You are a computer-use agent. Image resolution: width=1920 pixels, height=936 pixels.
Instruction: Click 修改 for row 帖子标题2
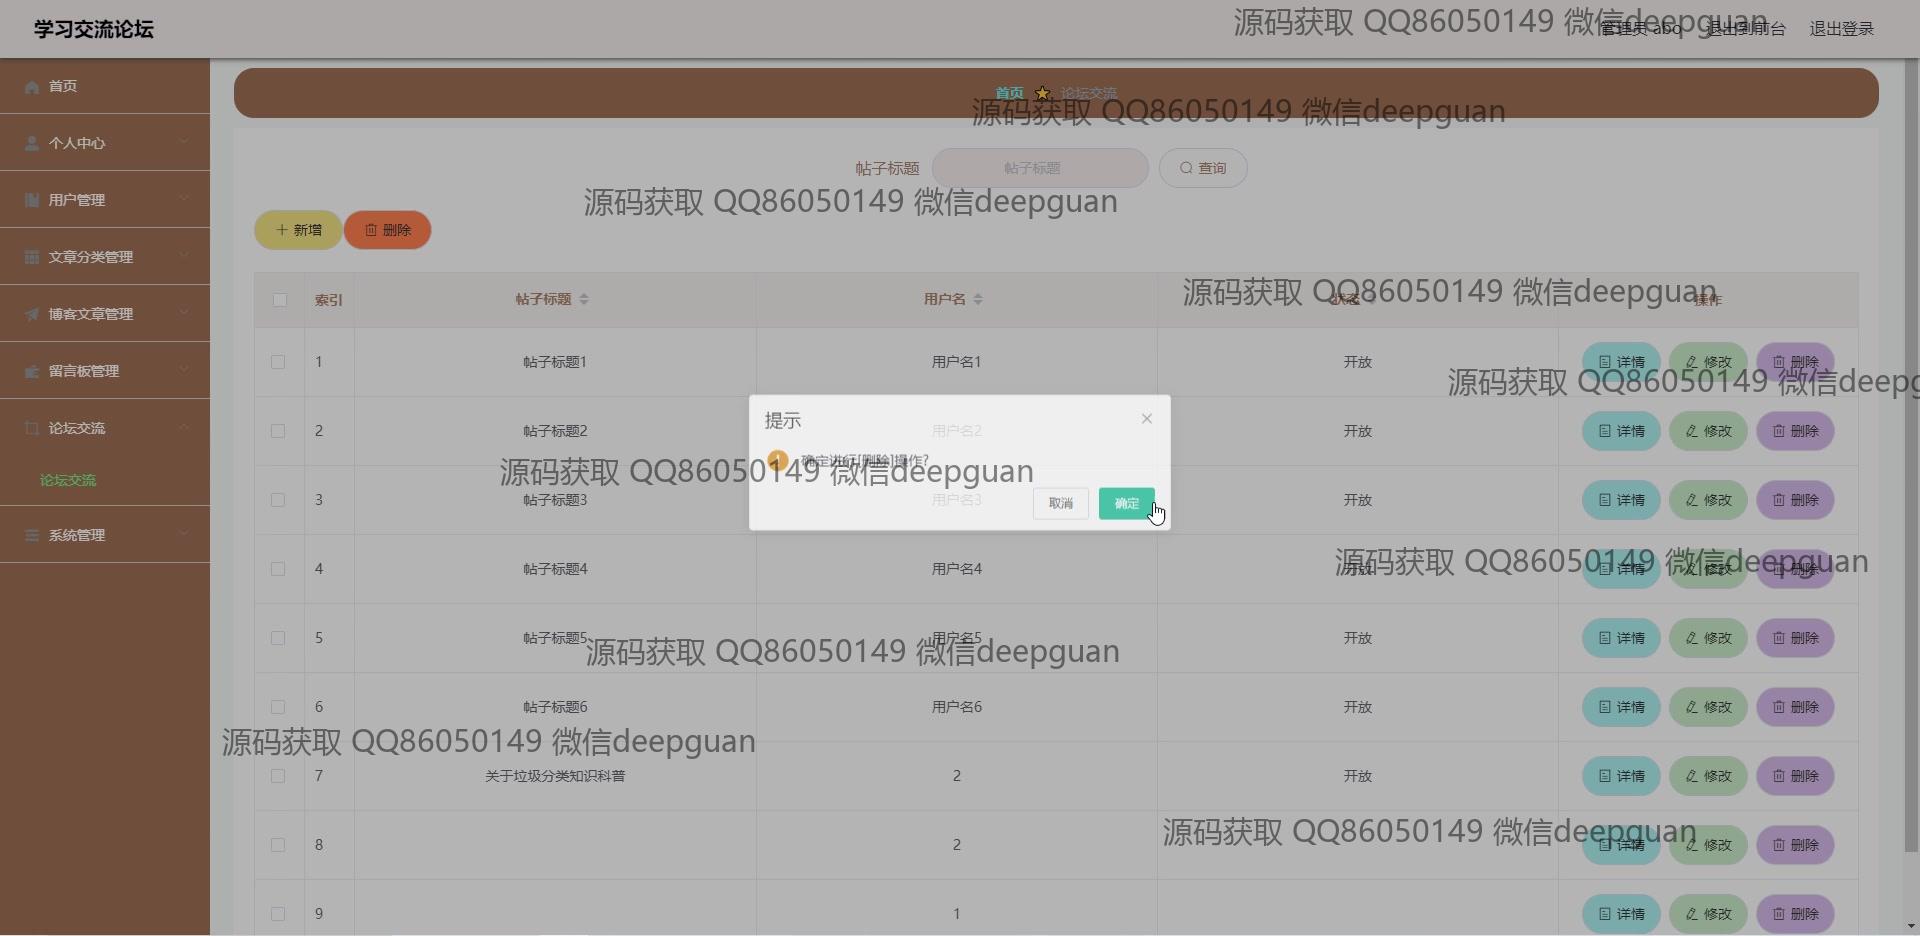pyautogui.click(x=1708, y=431)
